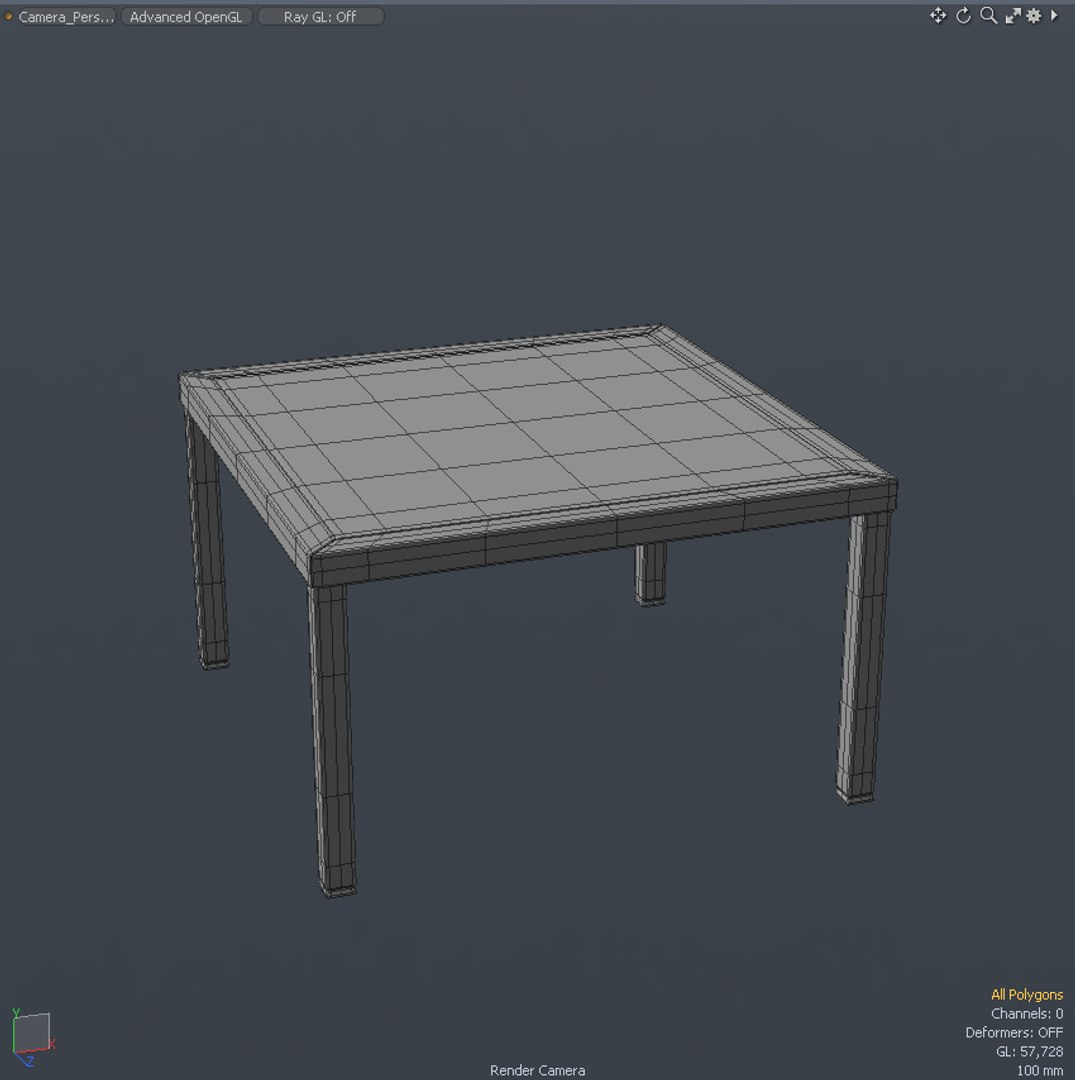Click the rotate view icon

coord(963,16)
